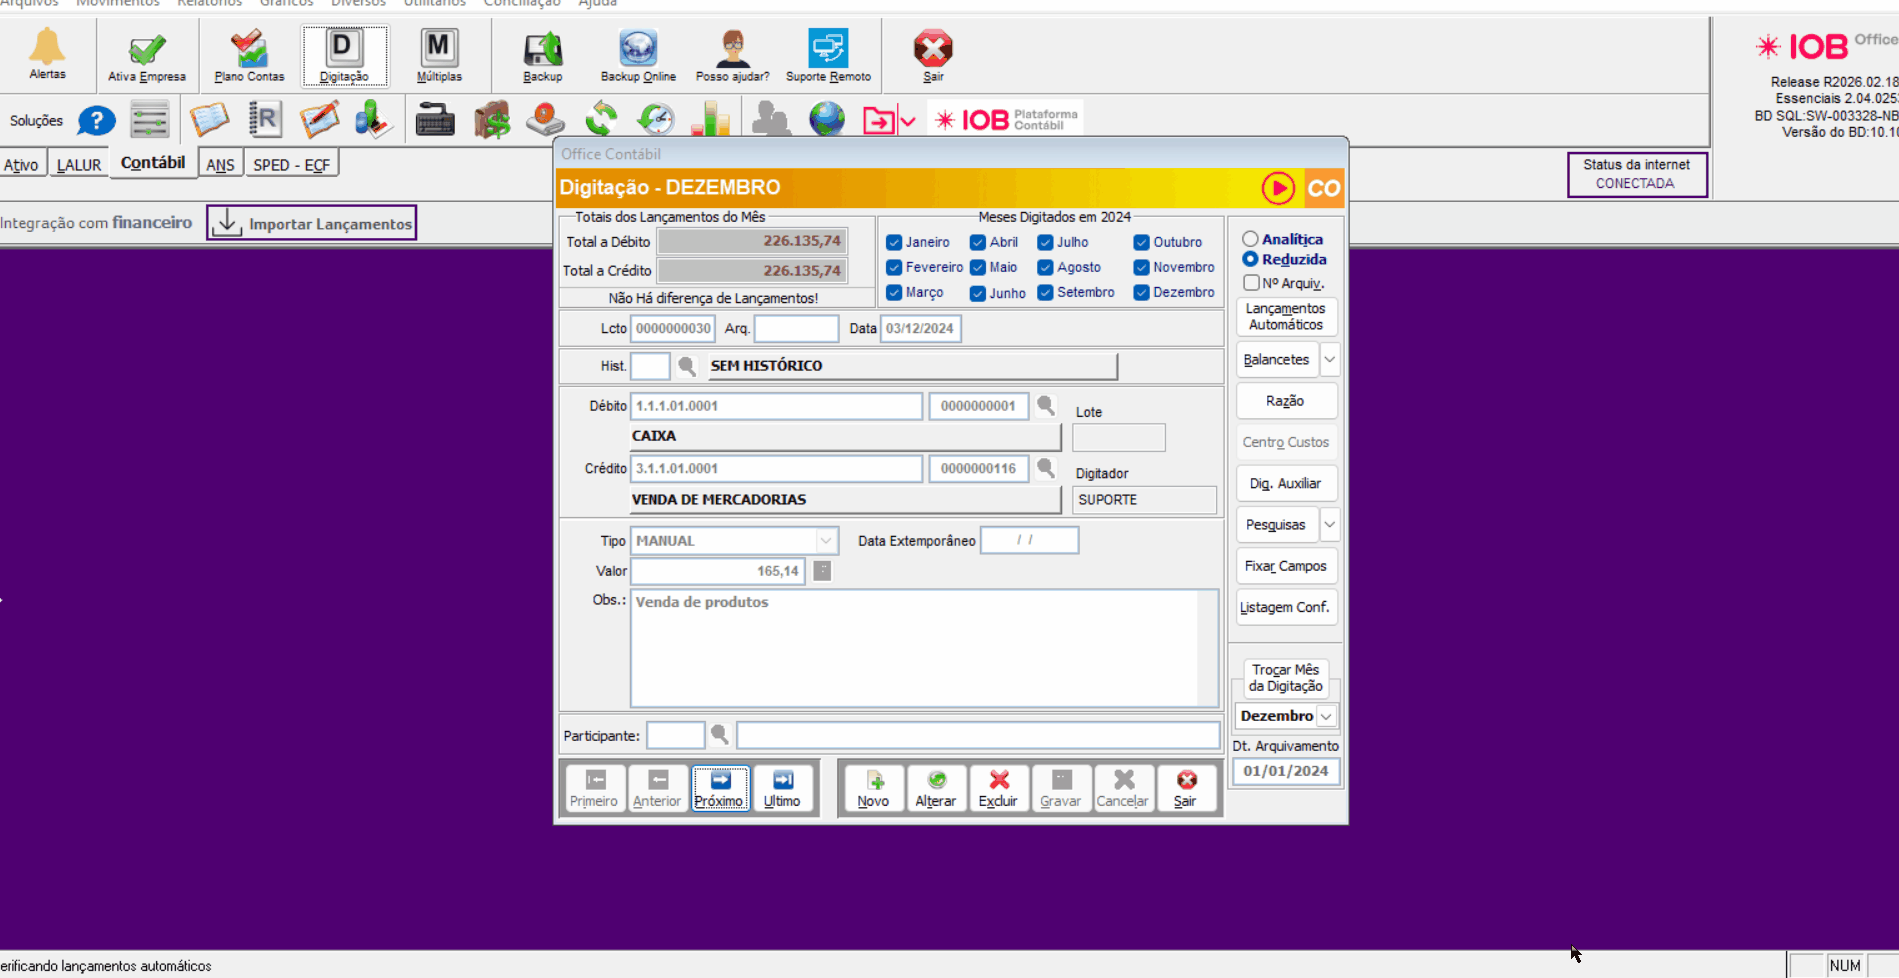1899x978 pixels.
Task: Open the Plano Contas toolbar icon
Action: [249, 56]
